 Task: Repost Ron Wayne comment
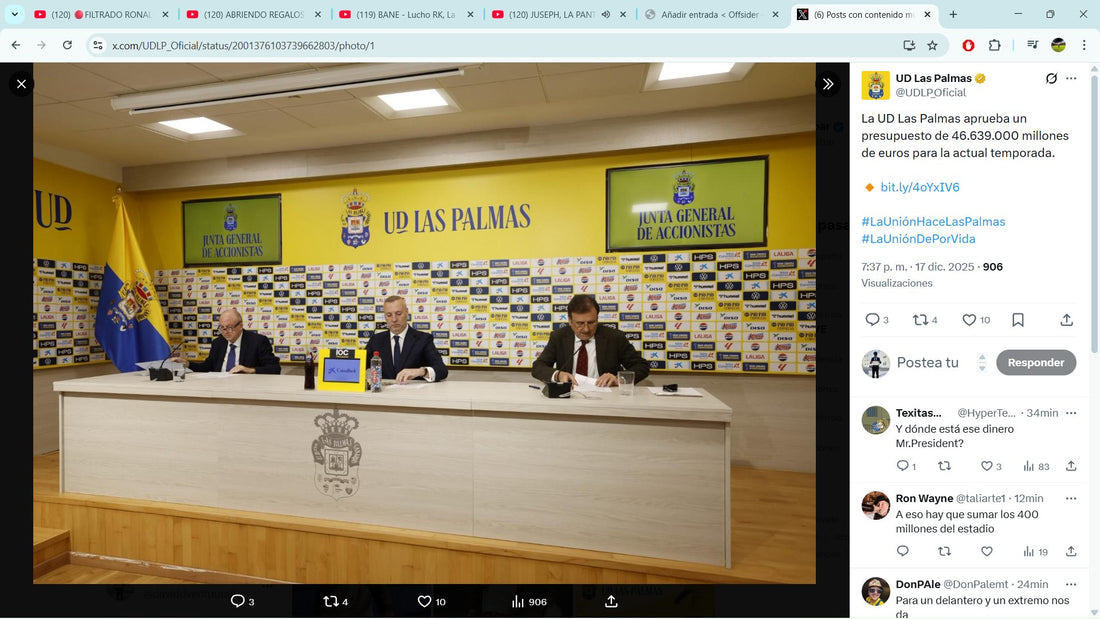click(945, 552)
